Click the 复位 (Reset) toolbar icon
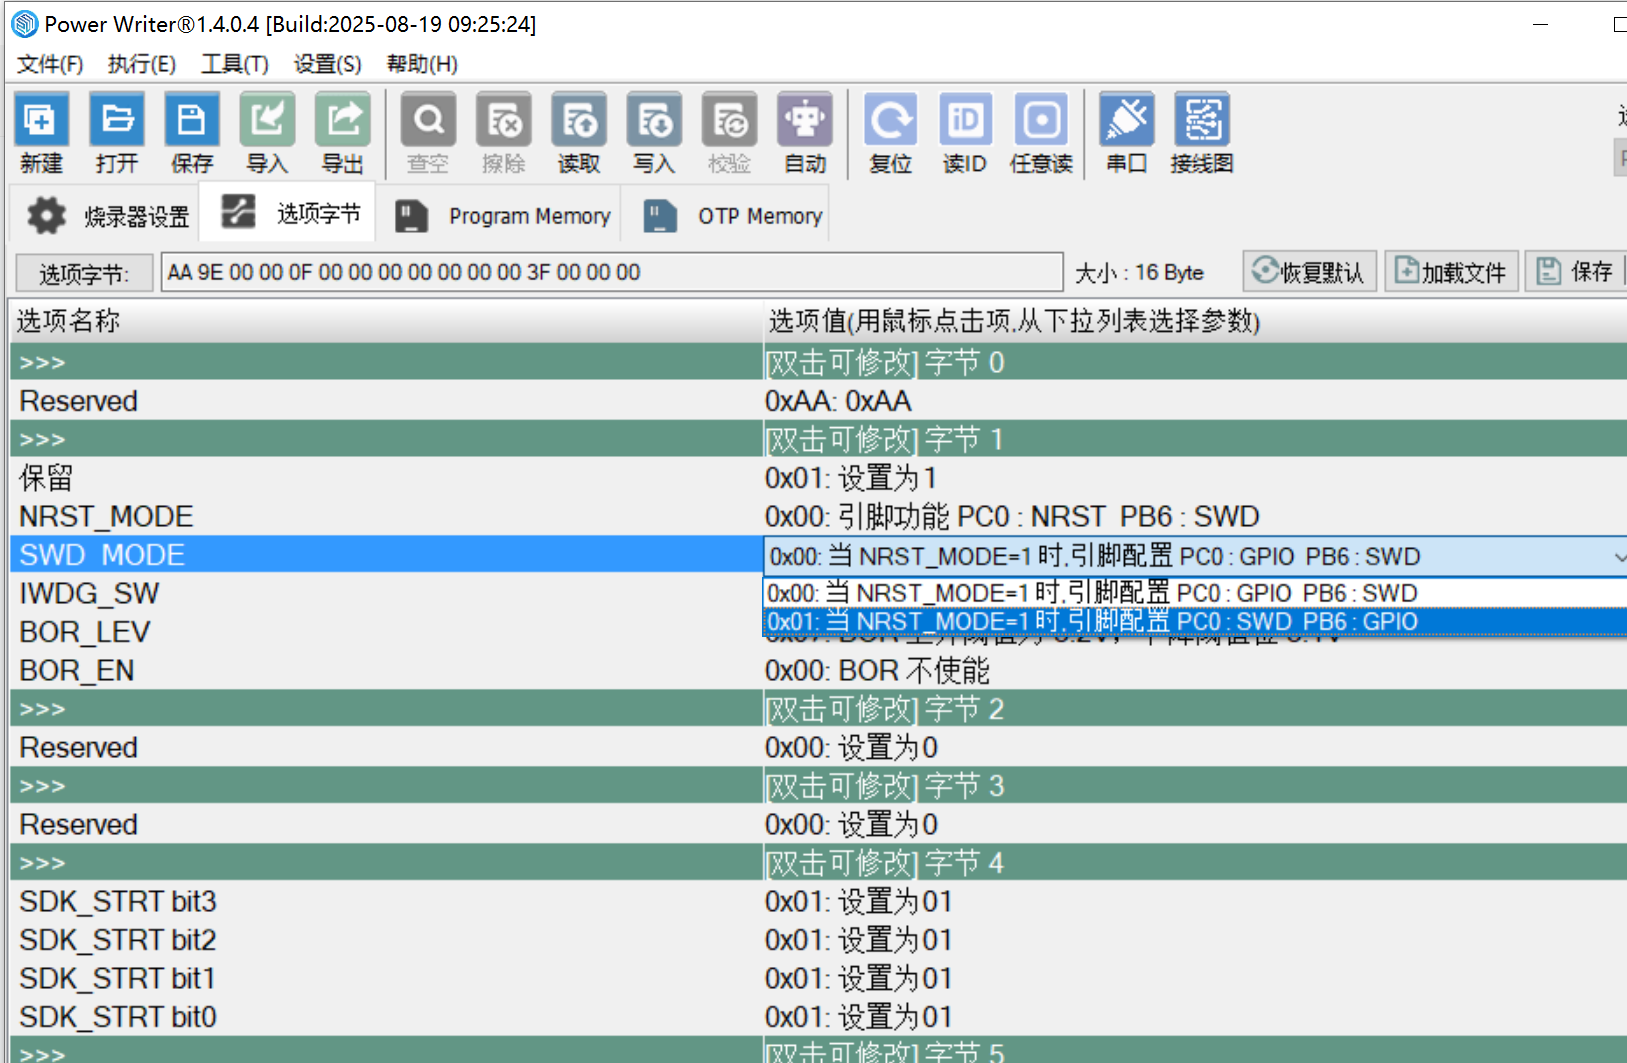 (x=891, y=133)
